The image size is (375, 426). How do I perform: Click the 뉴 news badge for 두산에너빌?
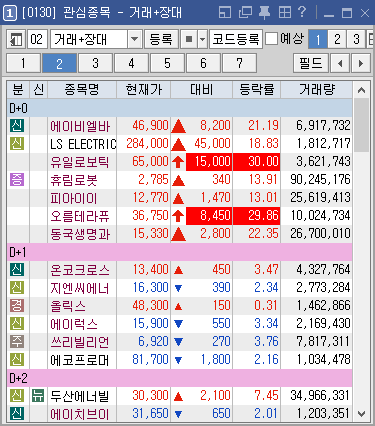(x=38, y=396)
